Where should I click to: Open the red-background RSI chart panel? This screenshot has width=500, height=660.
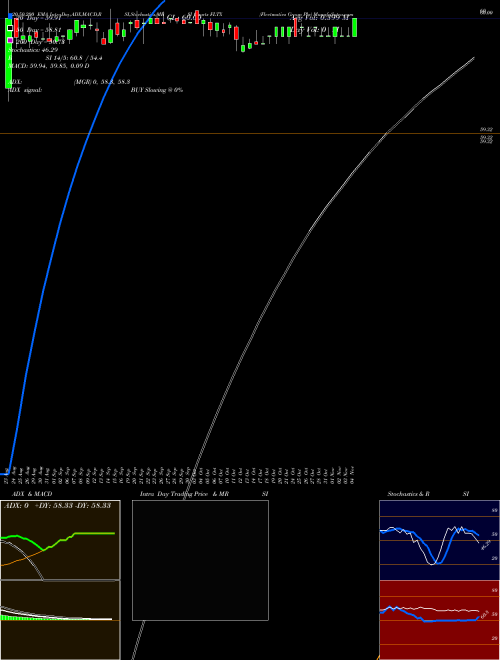click(x=439, y=620)
